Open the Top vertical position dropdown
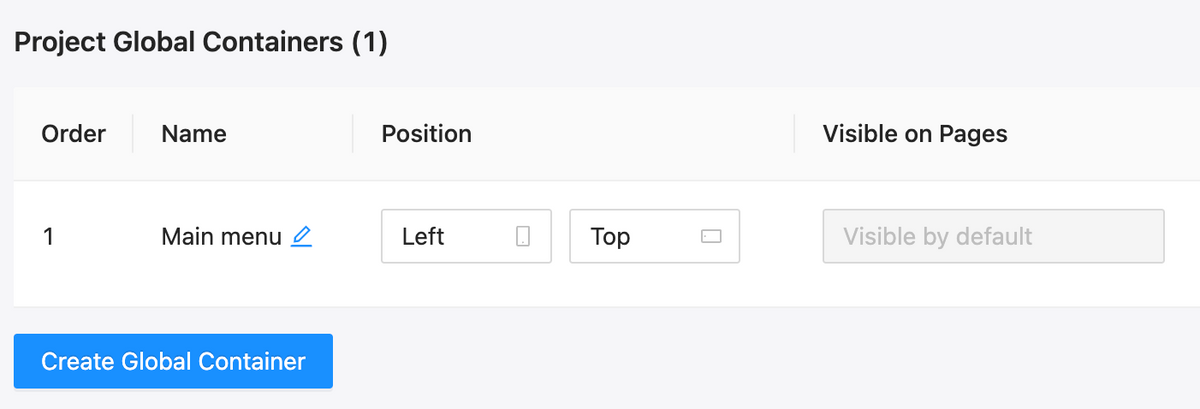Viewport: 1200px width, 409px height. [654, 237]
